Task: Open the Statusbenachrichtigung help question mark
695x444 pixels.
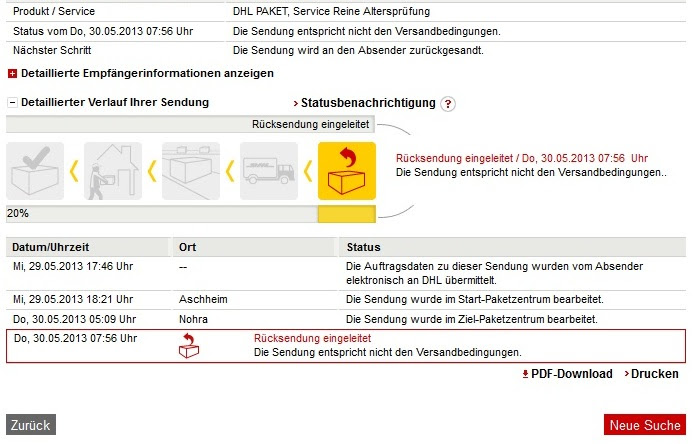Action: (448, 104)
